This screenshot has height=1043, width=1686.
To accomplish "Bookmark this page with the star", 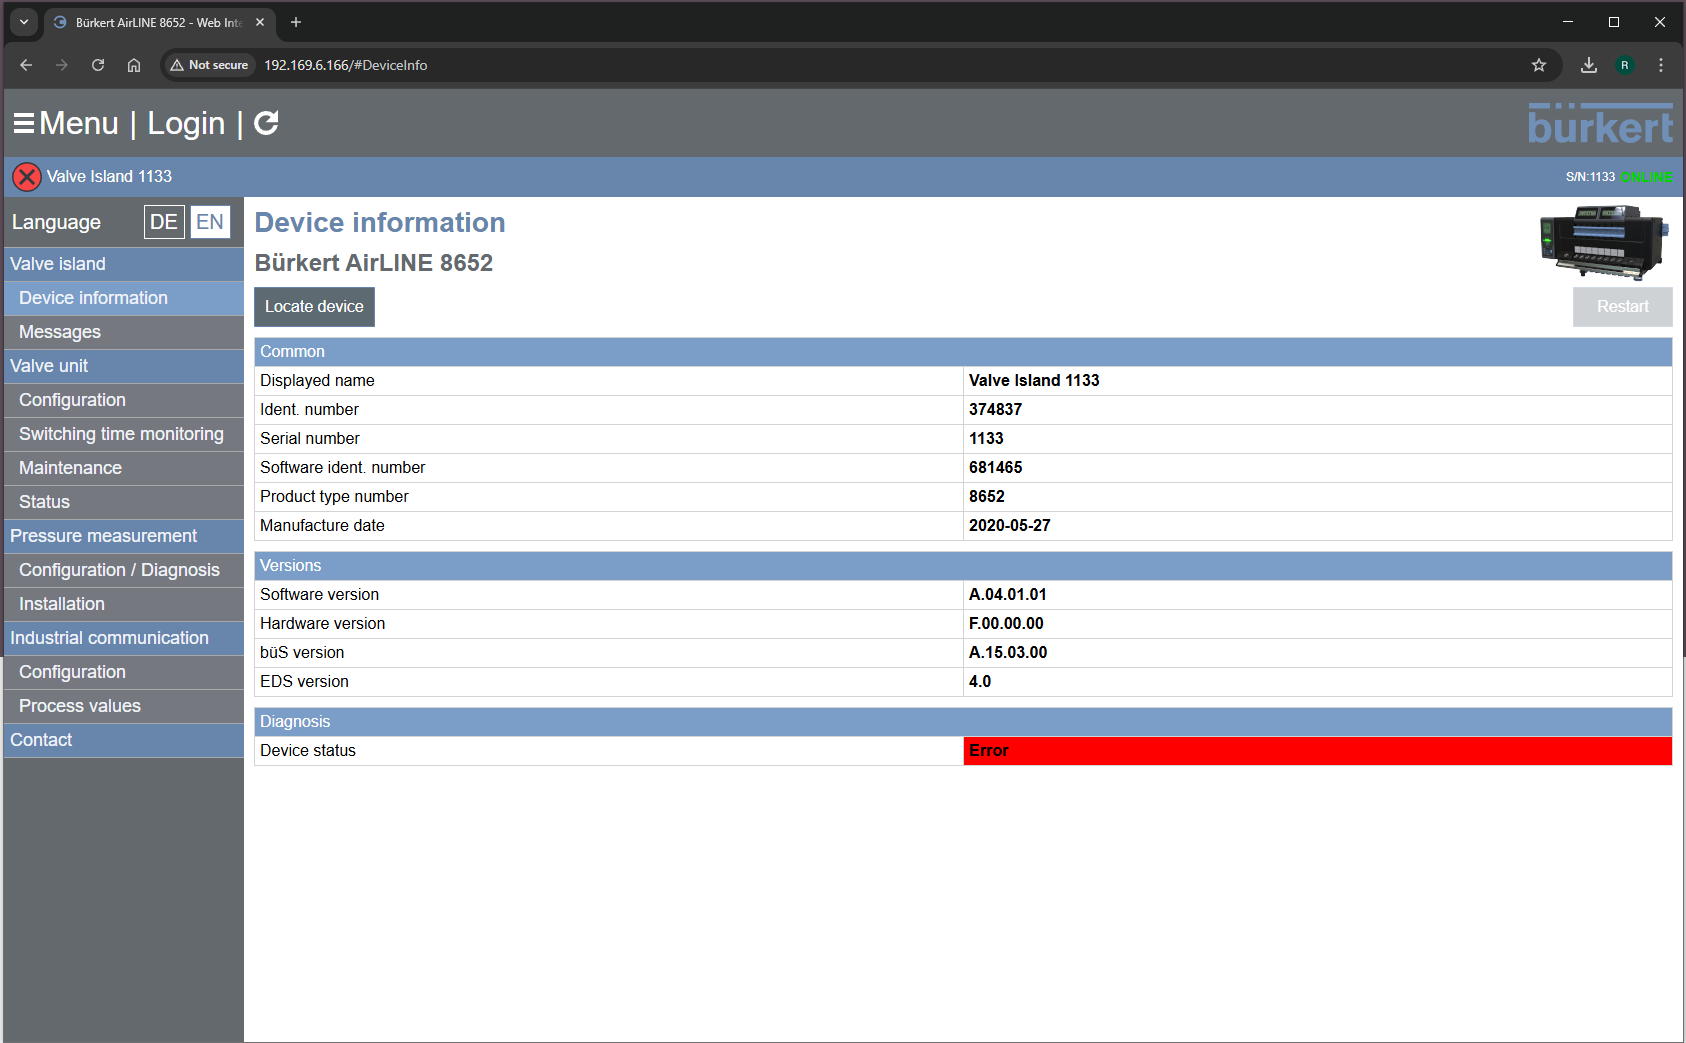I will pos(1539,65).
